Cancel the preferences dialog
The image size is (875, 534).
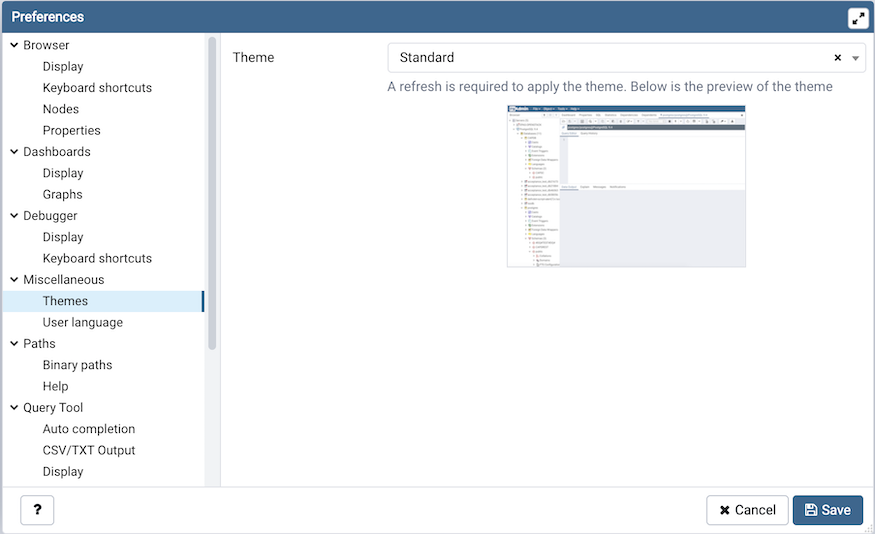click(747, 510)
